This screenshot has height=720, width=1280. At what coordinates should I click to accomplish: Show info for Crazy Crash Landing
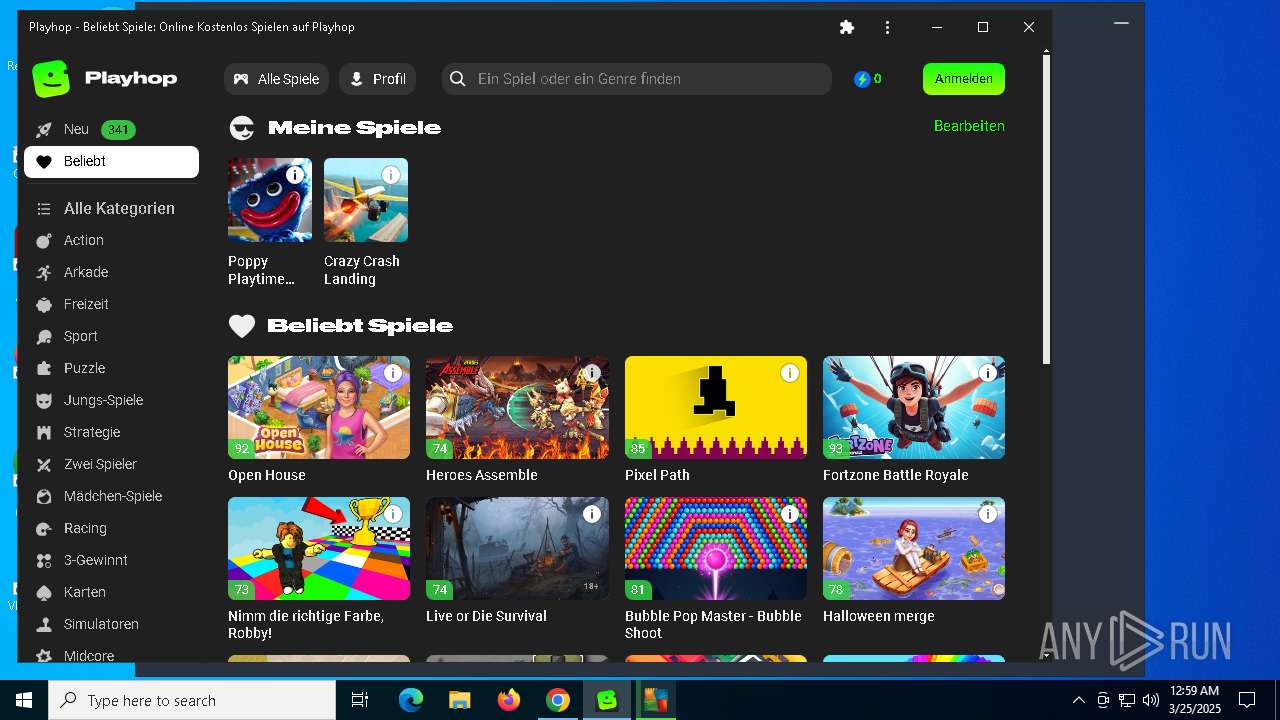(390, 175)
